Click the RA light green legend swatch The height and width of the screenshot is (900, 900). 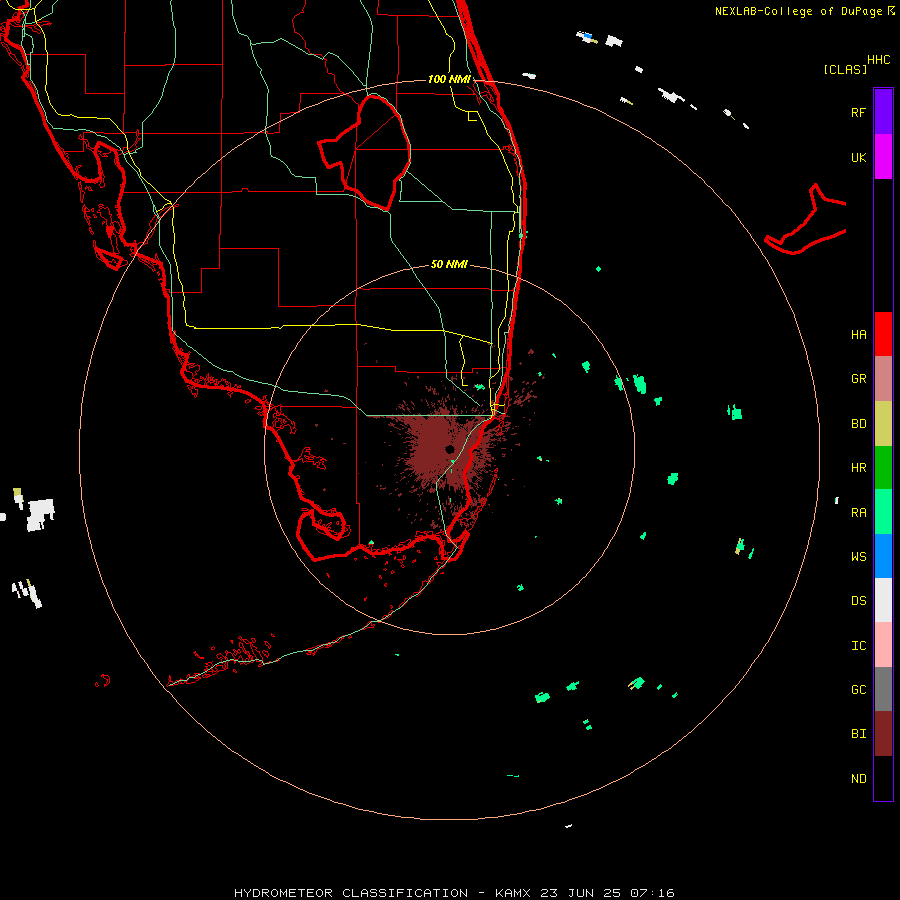tap(883, 512)
